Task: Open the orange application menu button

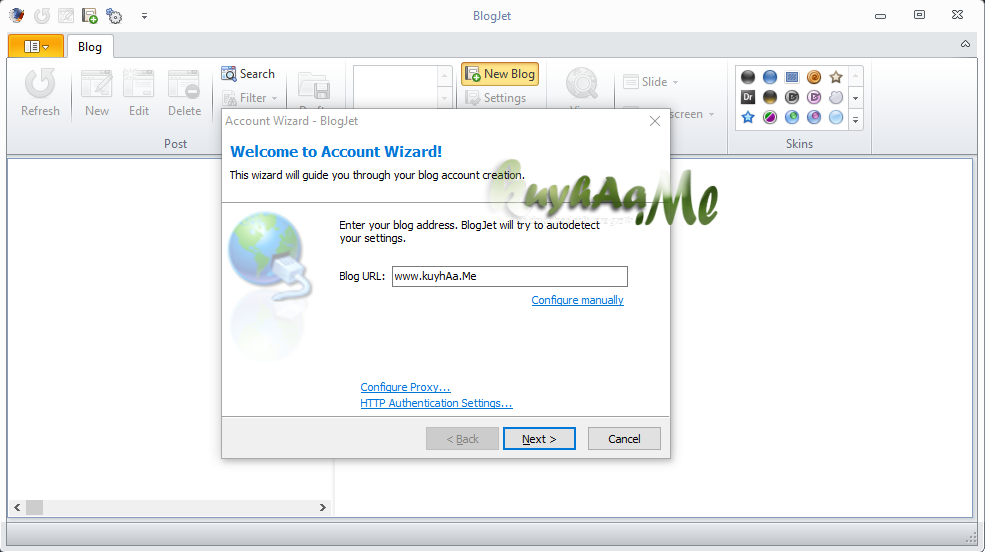Action: click(x=36, y=46)
